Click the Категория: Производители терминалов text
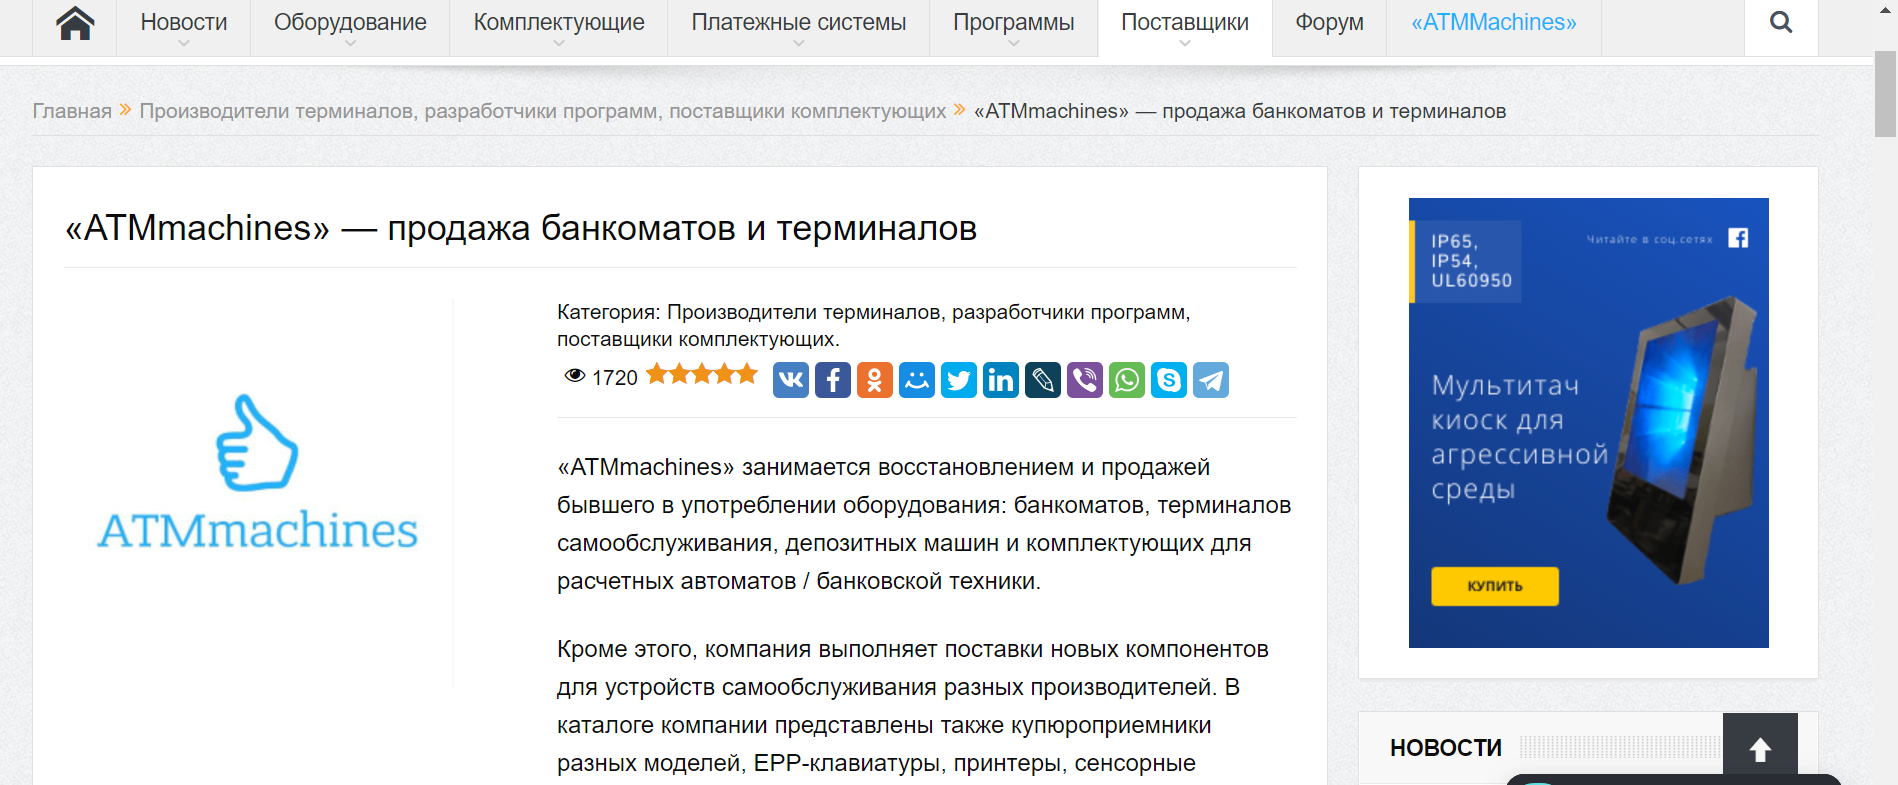Screen dimensions: 1898x785 click(874, 325)
